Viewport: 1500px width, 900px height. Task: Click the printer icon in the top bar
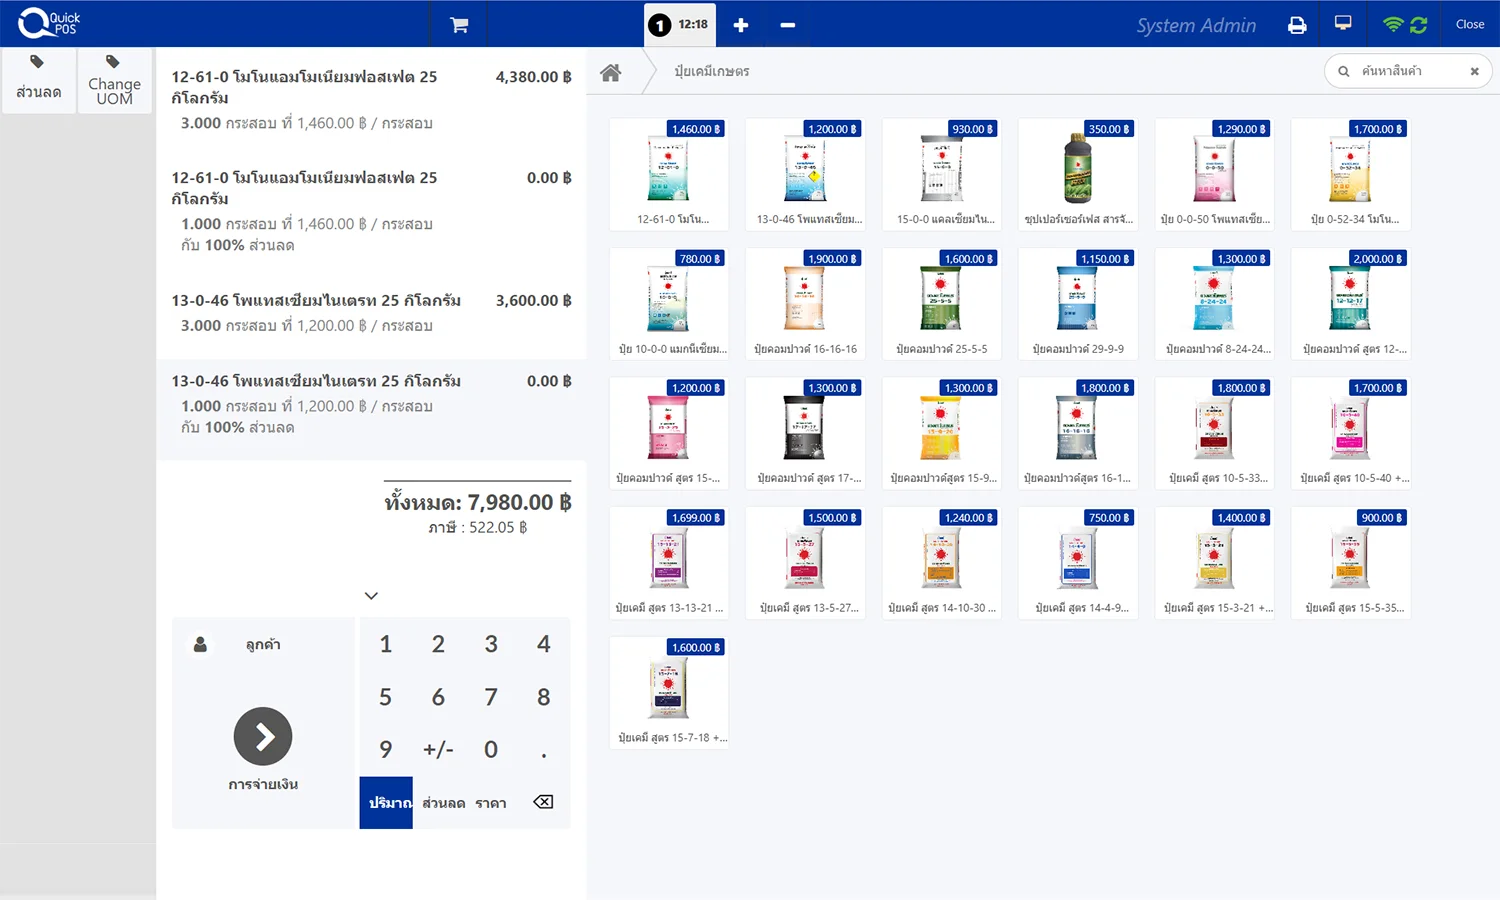pos(1296,24)
